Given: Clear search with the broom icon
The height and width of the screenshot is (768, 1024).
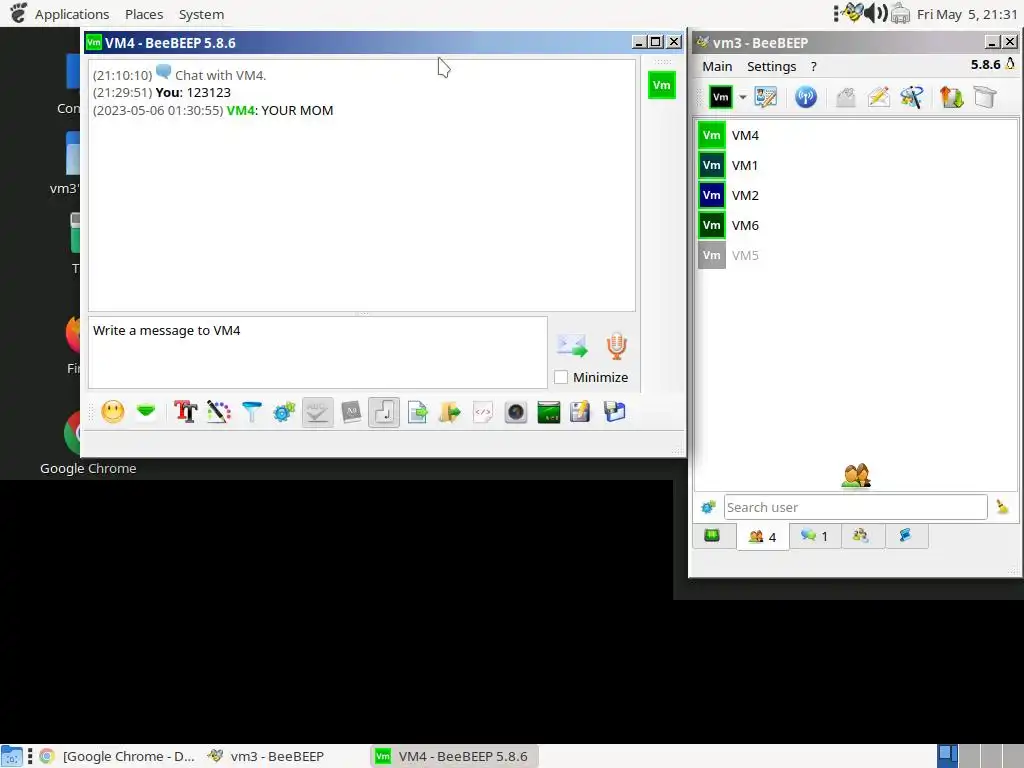Looking at the screenshot, I should point(1002,507).
